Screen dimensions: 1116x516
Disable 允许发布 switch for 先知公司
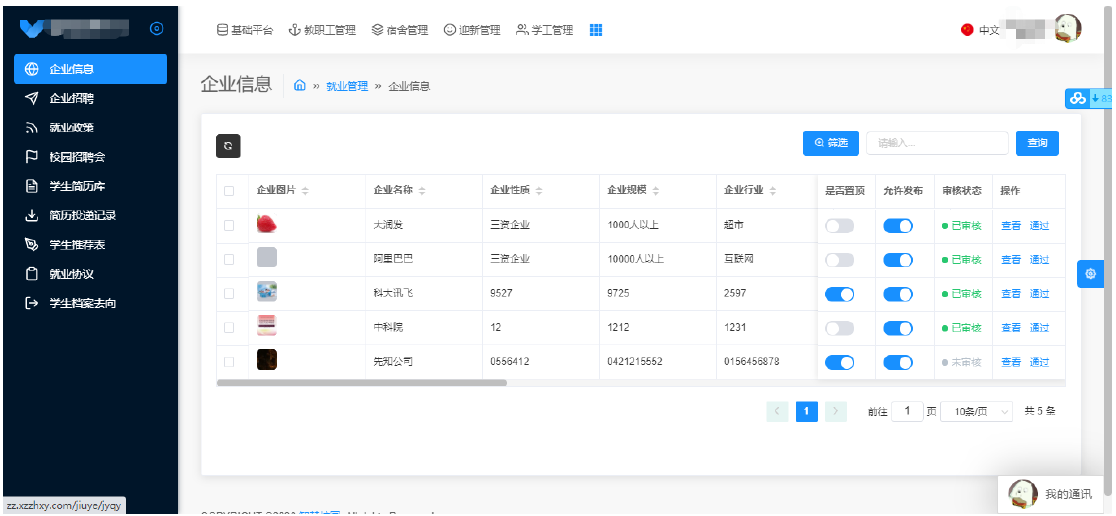898,362
